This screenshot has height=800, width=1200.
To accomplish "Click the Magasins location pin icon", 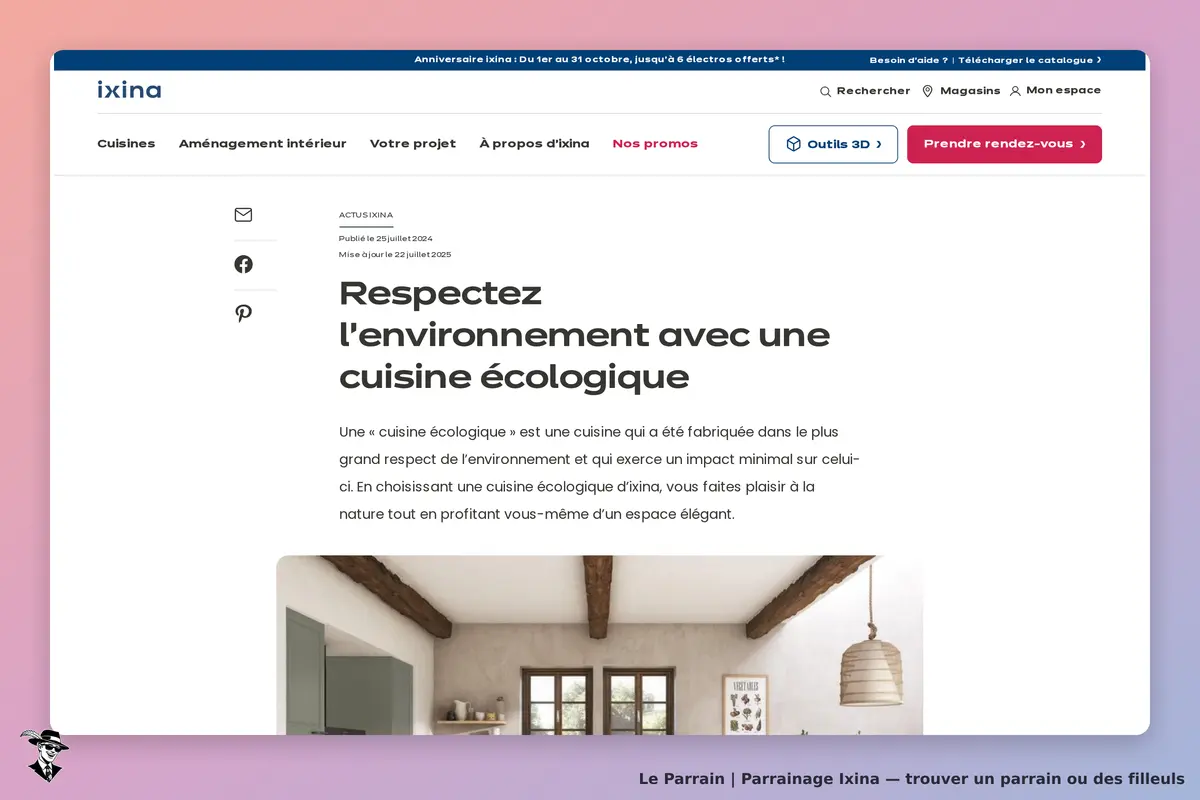I will [x=927, y=91].
